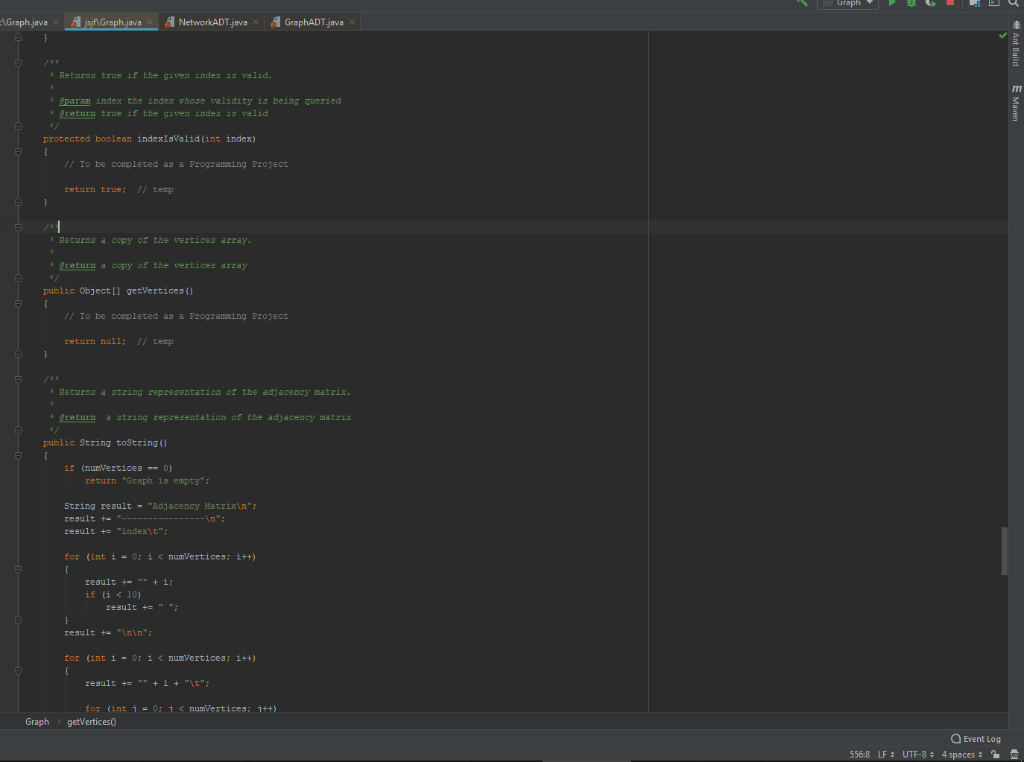Debug the Graph configuration using bug icon
The width and height of the screenshot is (1024, 762).
[912, 4]
